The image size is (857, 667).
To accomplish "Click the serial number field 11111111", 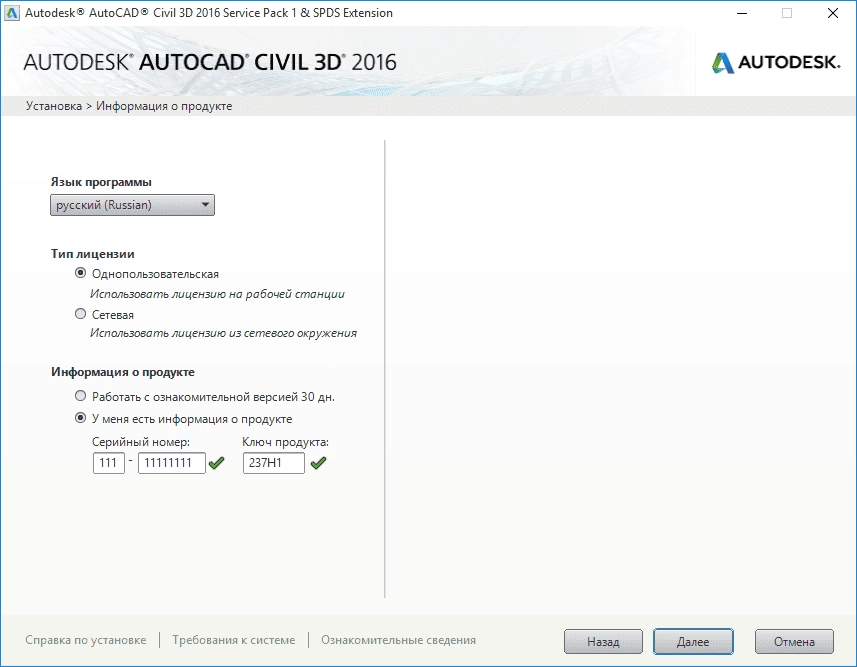I will coord(172,463).
